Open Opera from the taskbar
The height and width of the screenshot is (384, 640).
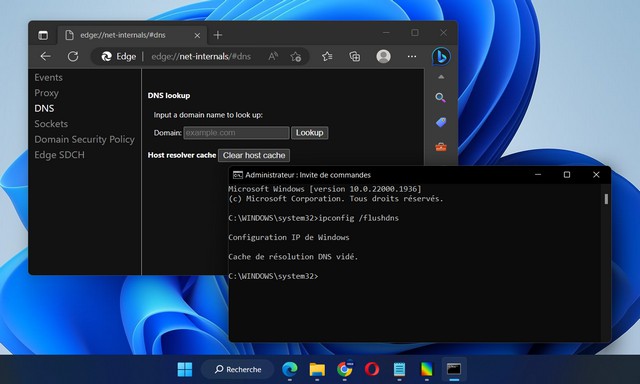point(371,369)
